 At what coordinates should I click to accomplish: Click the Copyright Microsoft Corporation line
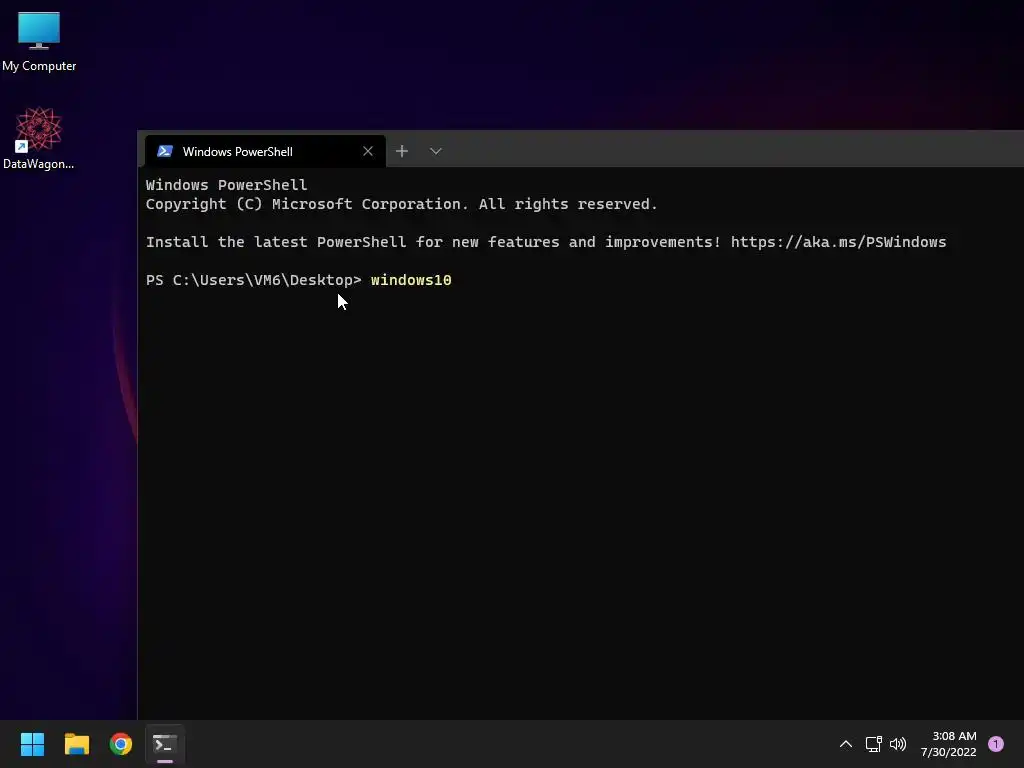pyautogui.click(x=401, y=204)
